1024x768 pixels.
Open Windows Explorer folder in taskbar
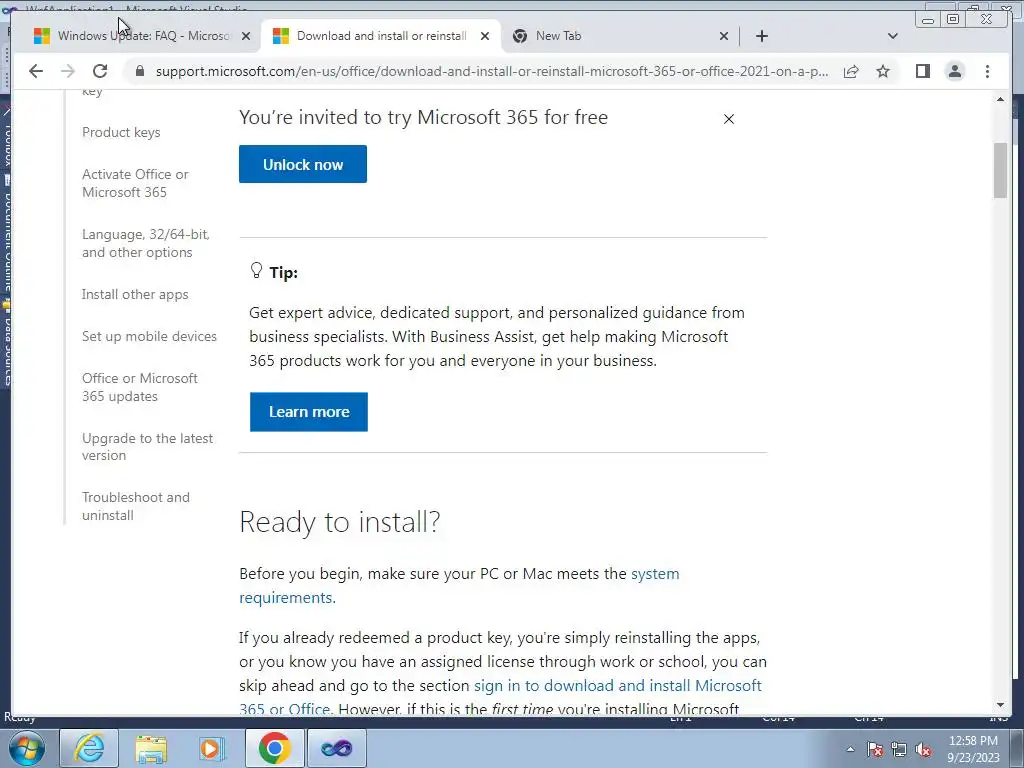pos(151,748)
